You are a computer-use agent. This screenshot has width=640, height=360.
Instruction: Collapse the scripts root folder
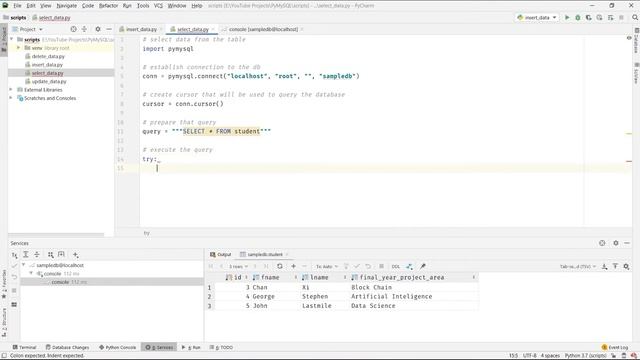(12, 40)
